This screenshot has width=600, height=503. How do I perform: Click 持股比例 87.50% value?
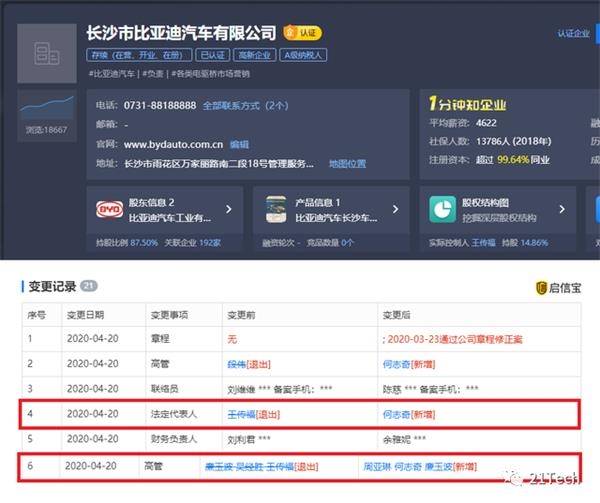(144, 243)
